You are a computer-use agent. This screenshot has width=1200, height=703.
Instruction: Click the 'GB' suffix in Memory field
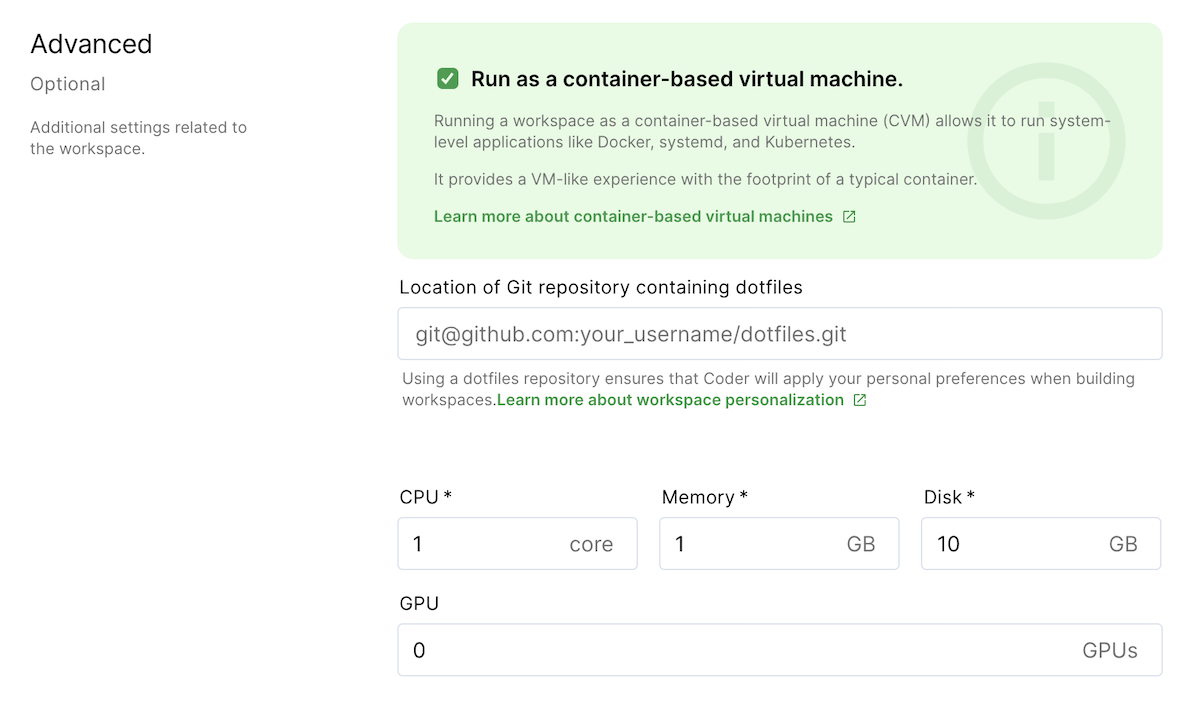tap(861, 544)
